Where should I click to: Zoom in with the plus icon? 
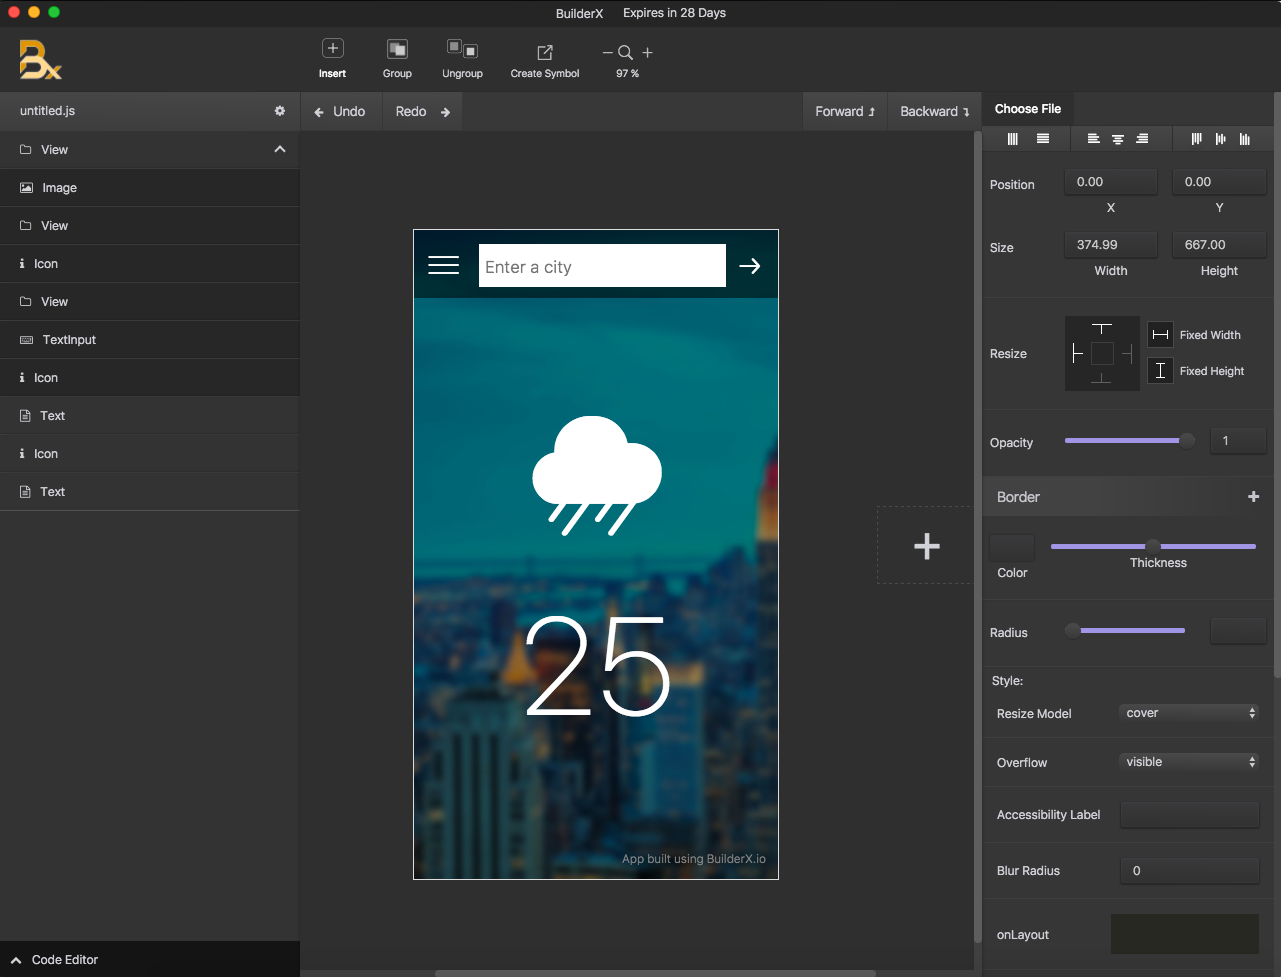point(648,53)
